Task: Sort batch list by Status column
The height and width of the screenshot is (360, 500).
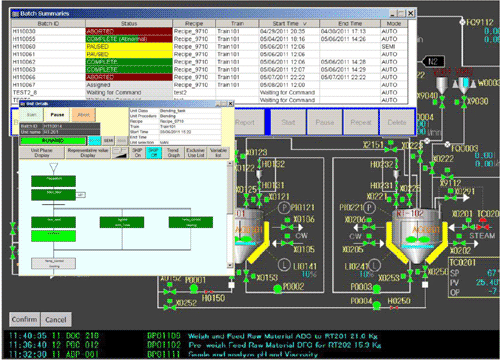Action: (129, 23)
